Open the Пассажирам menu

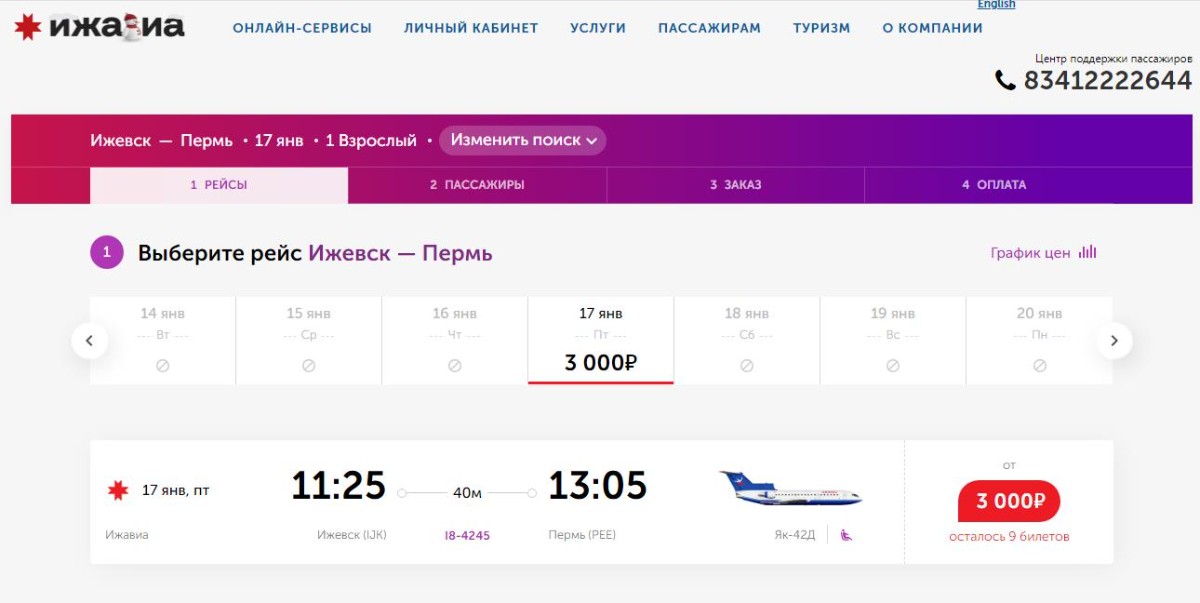click(x=709, y=28)
